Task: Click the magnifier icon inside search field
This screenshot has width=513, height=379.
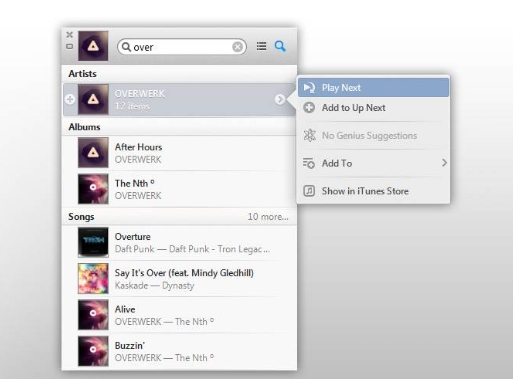Action: coord(126,47)
